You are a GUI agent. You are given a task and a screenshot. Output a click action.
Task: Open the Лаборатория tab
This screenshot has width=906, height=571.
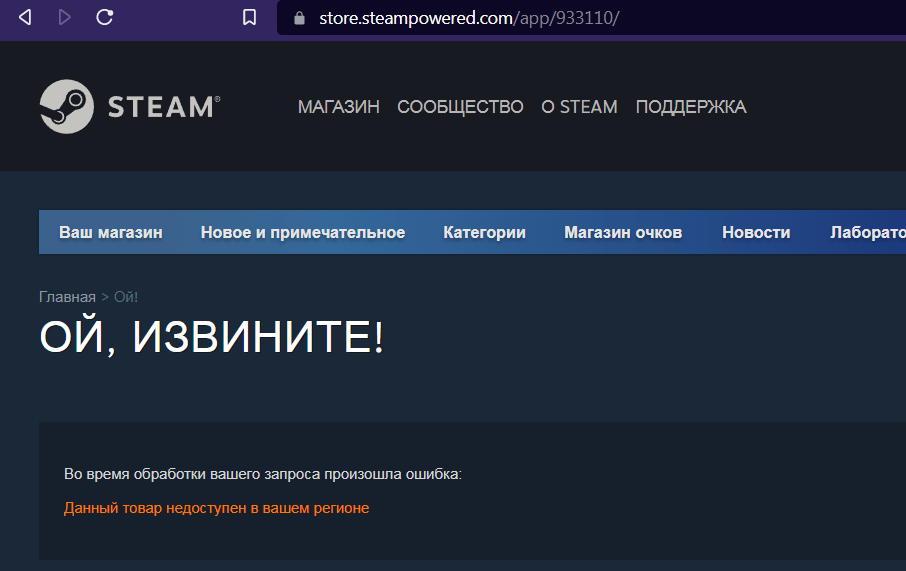coord(868,232)
